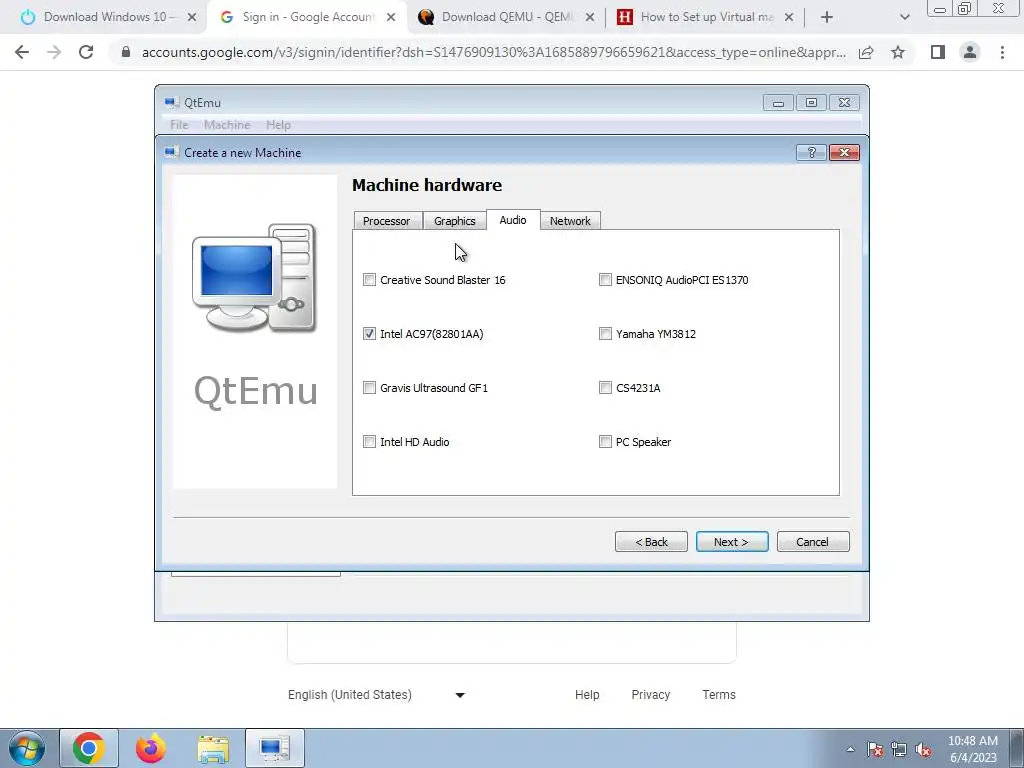
Task: Click the site lock icon
Action: 126,52
